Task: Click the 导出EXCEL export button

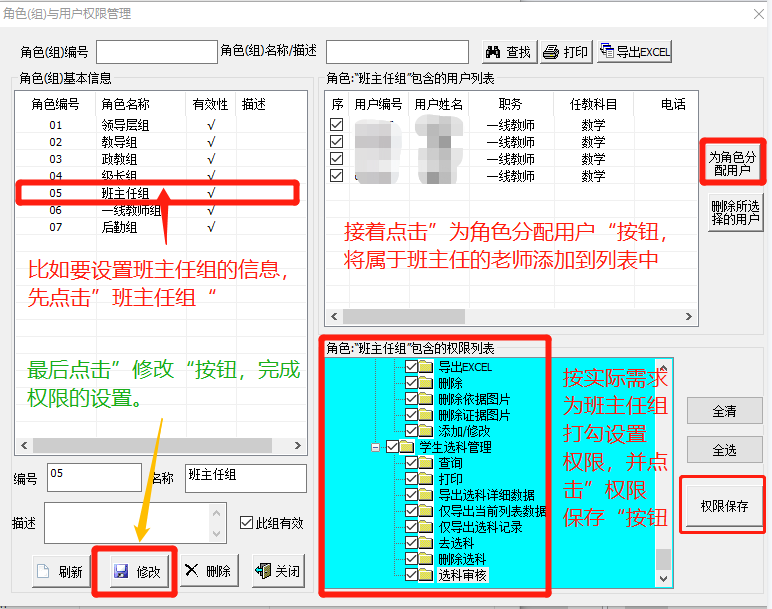Action: (634, 52)
